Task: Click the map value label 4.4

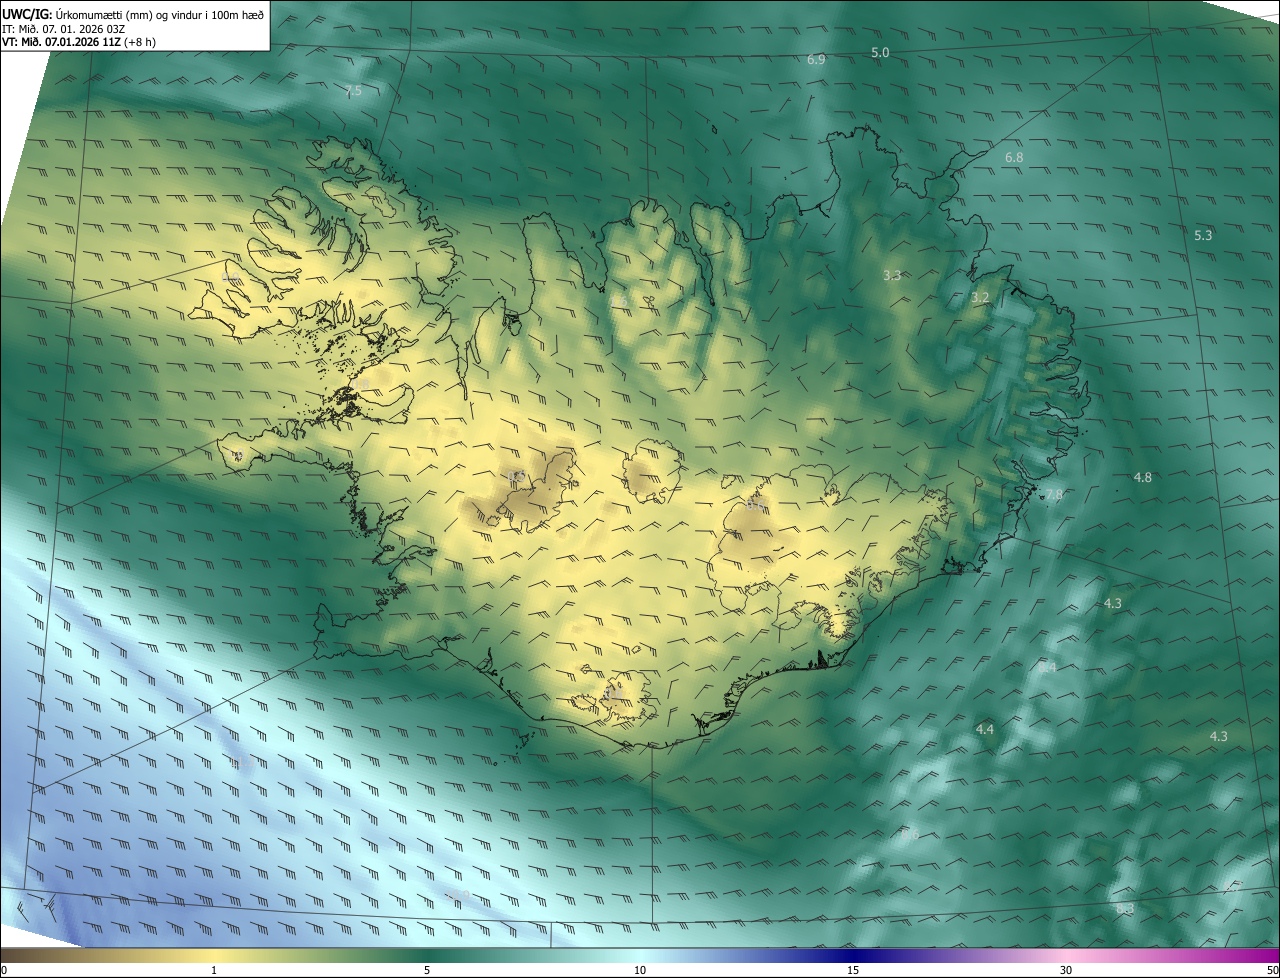Action: coord(985,730)
